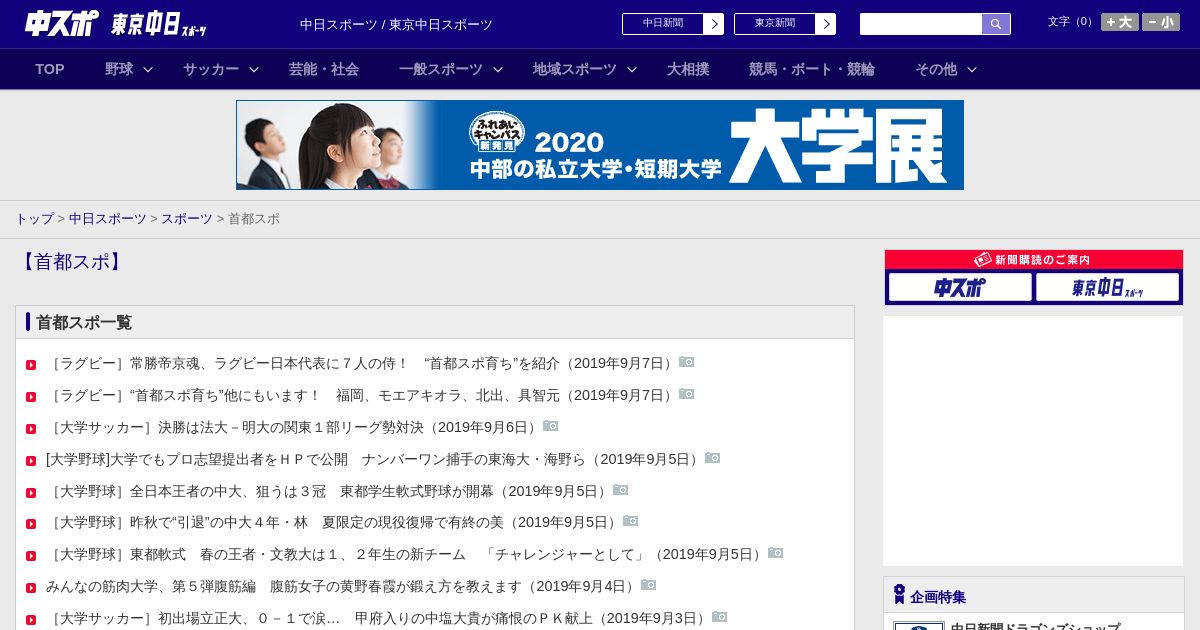Image resolution: width=1200 pixels, height=630 pixels.
Task: Click 中スポ subscription button in sidebar
Action: click(960, 287)
